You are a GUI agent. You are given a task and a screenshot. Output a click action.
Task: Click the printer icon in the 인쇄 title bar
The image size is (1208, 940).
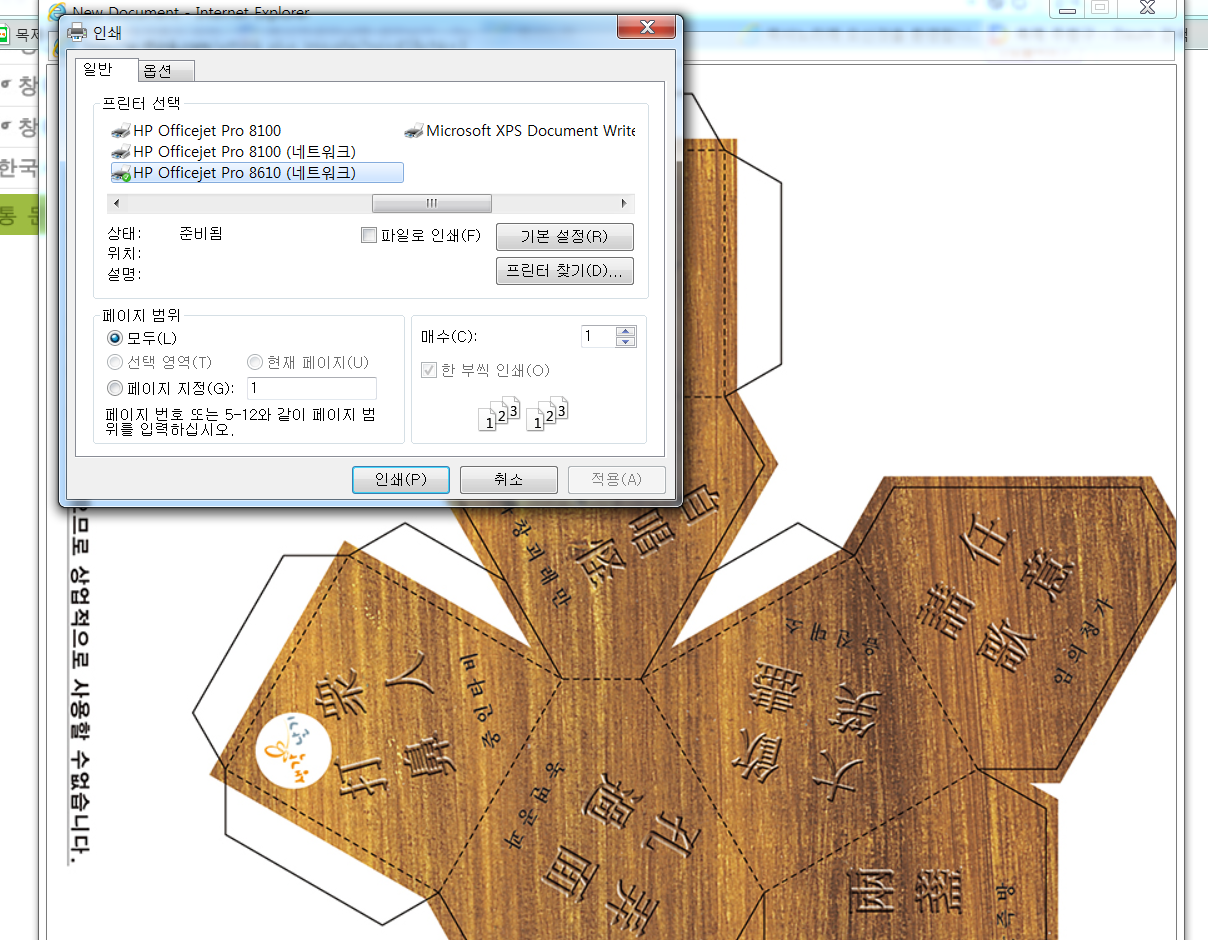pyautogui.click(x=77, y=32)
